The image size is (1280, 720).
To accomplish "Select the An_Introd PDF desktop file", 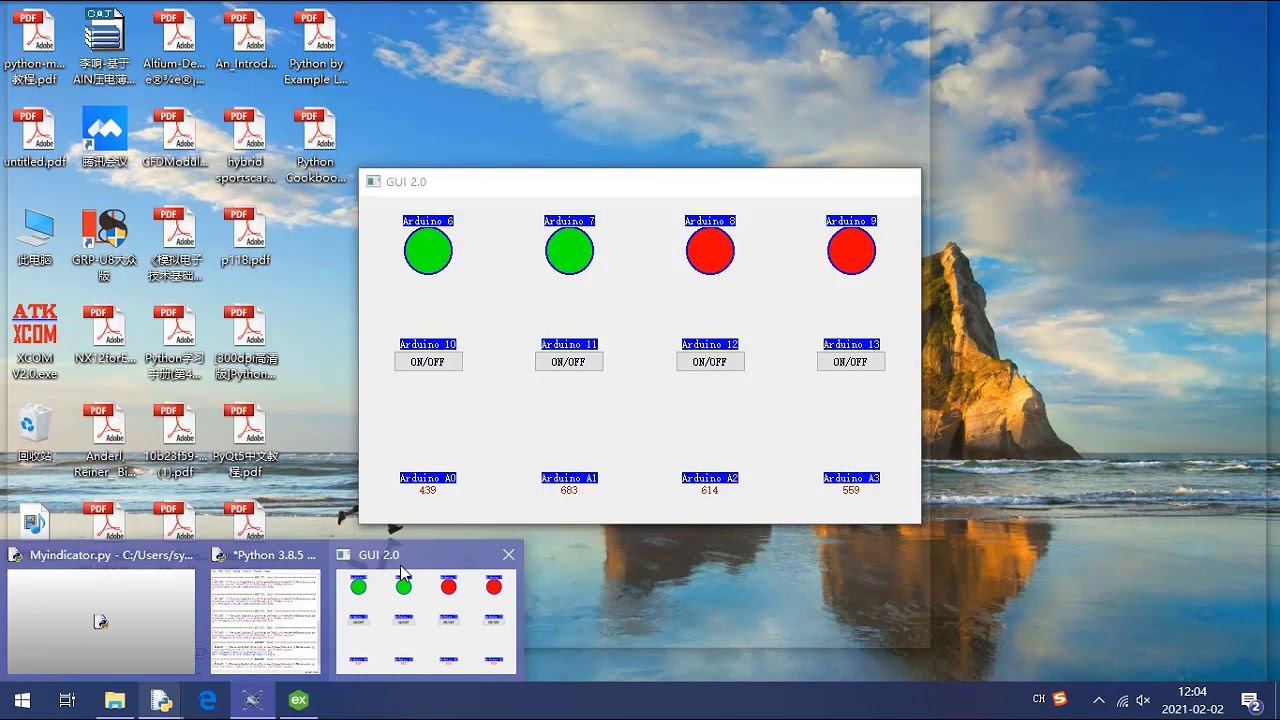I will (x=245, y=40).
